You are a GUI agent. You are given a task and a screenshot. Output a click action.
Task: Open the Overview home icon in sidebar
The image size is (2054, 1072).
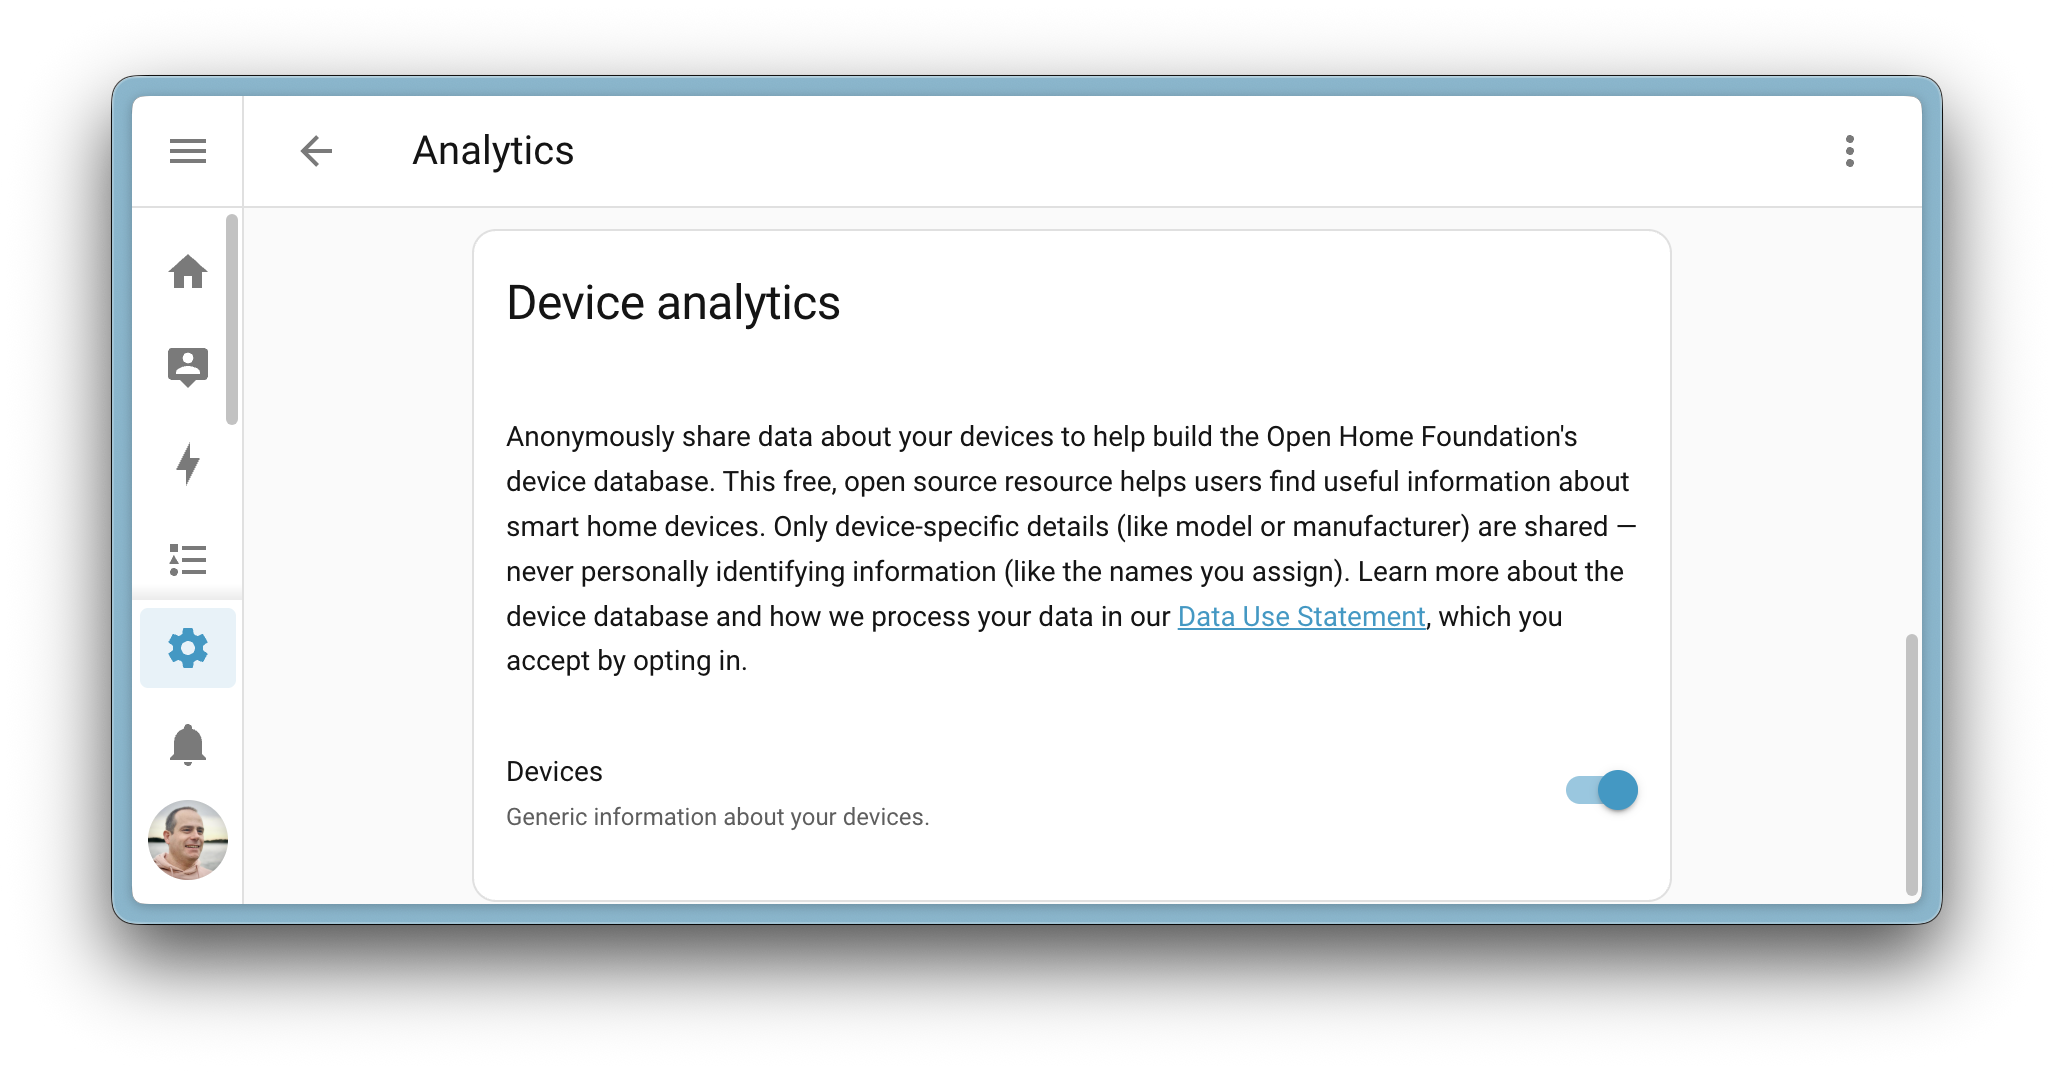point(188,273)
